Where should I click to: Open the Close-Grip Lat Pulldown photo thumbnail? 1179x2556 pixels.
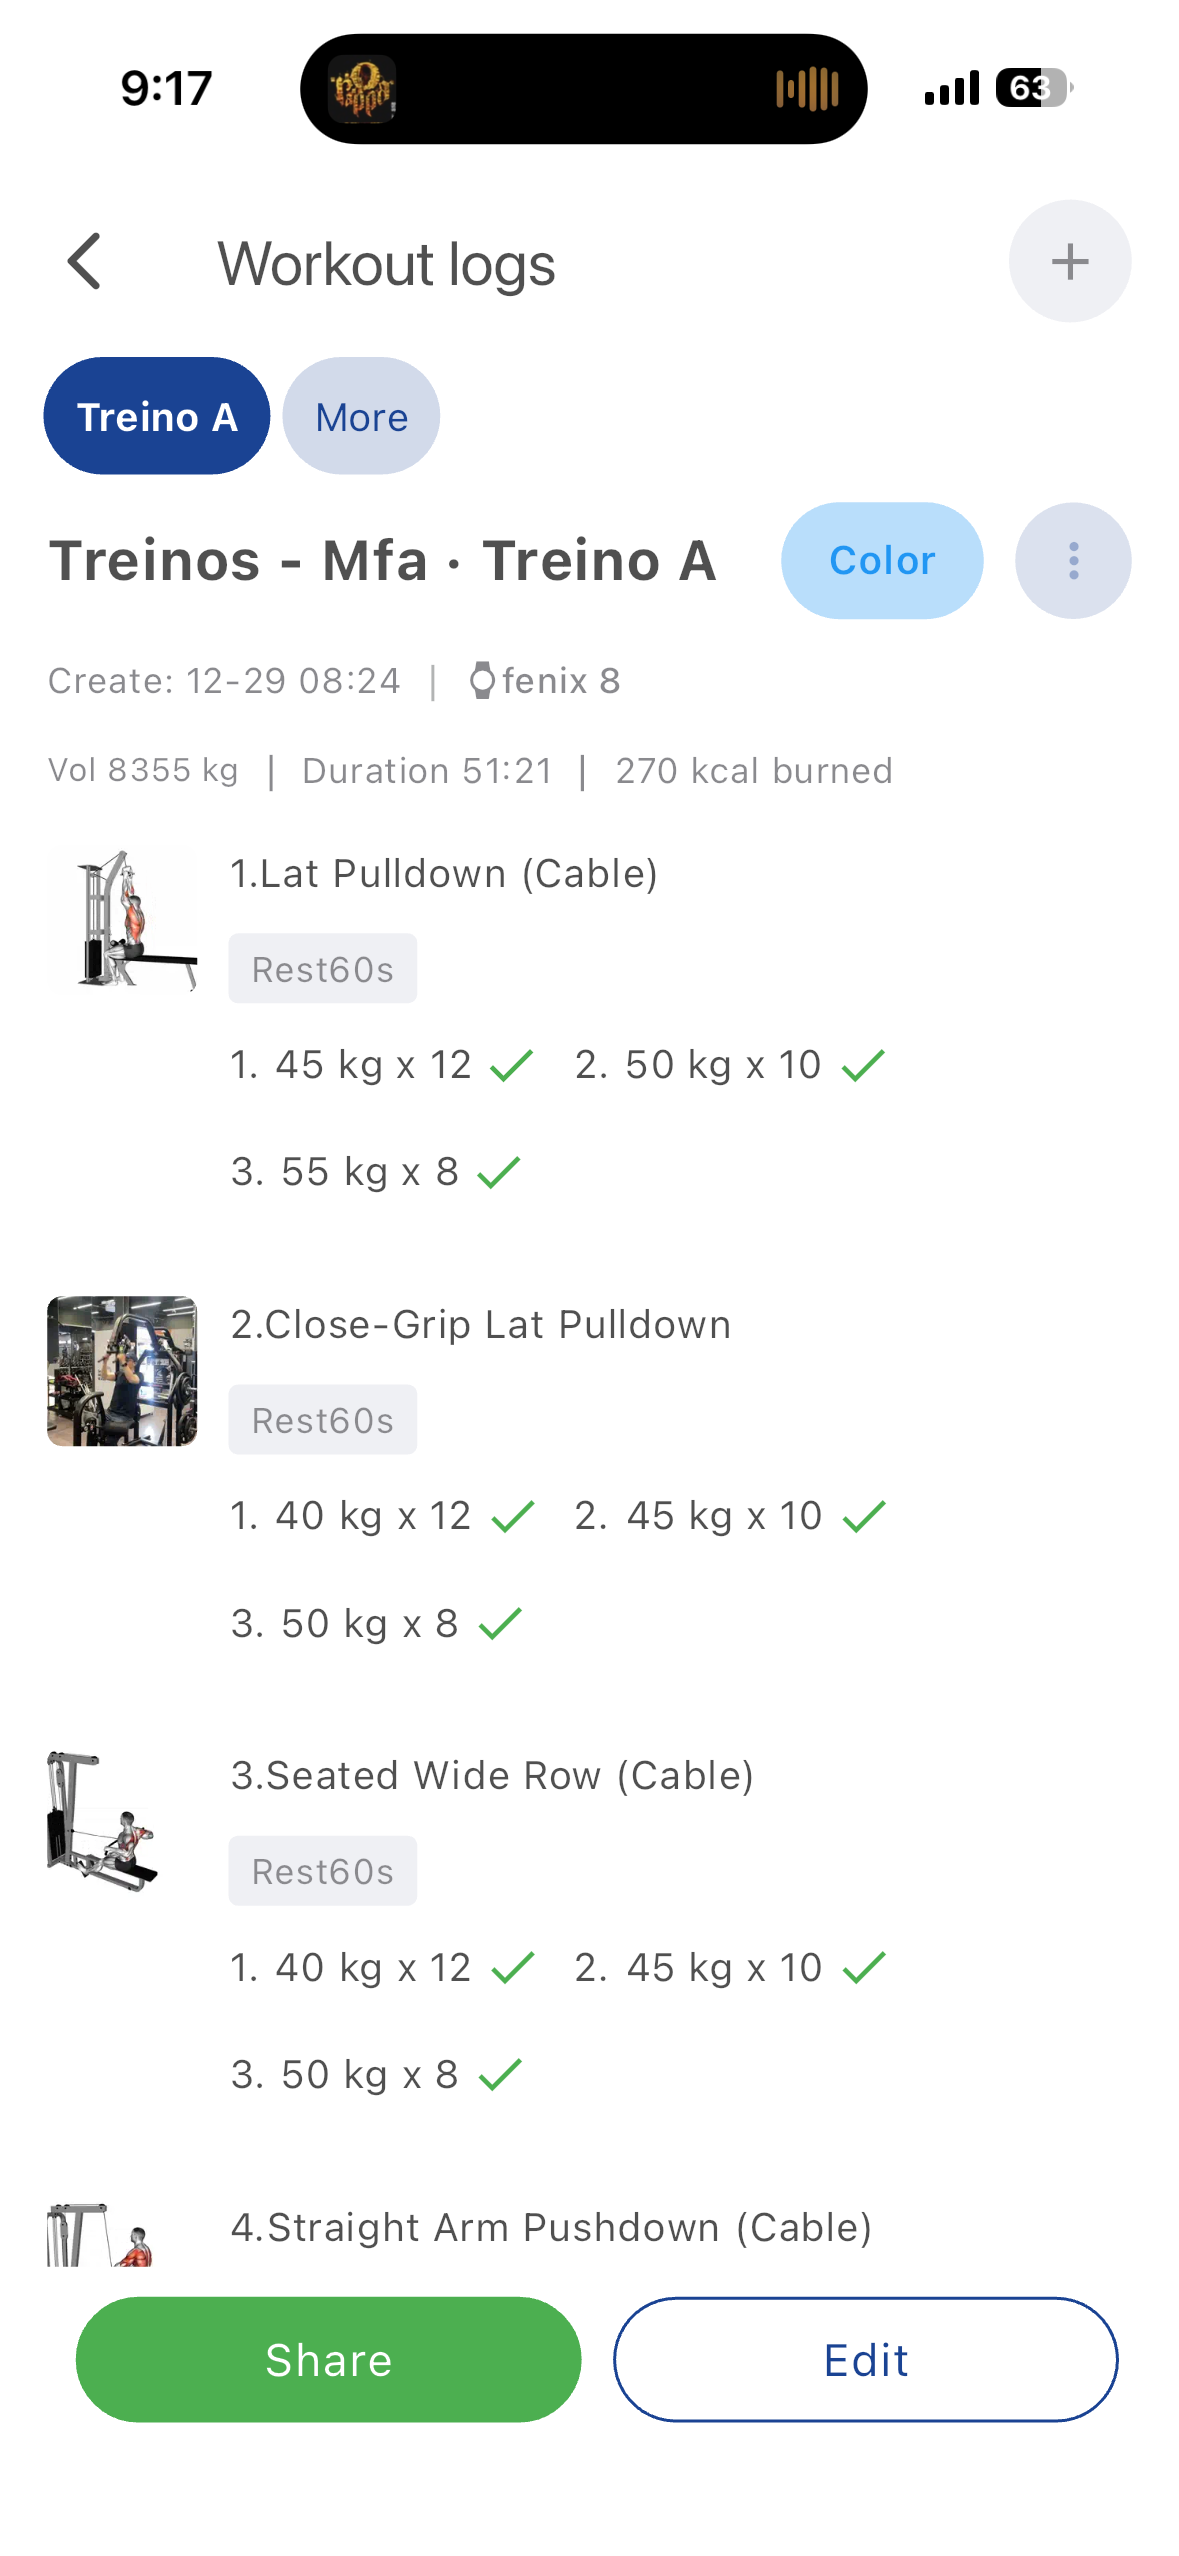point(122,1371)
